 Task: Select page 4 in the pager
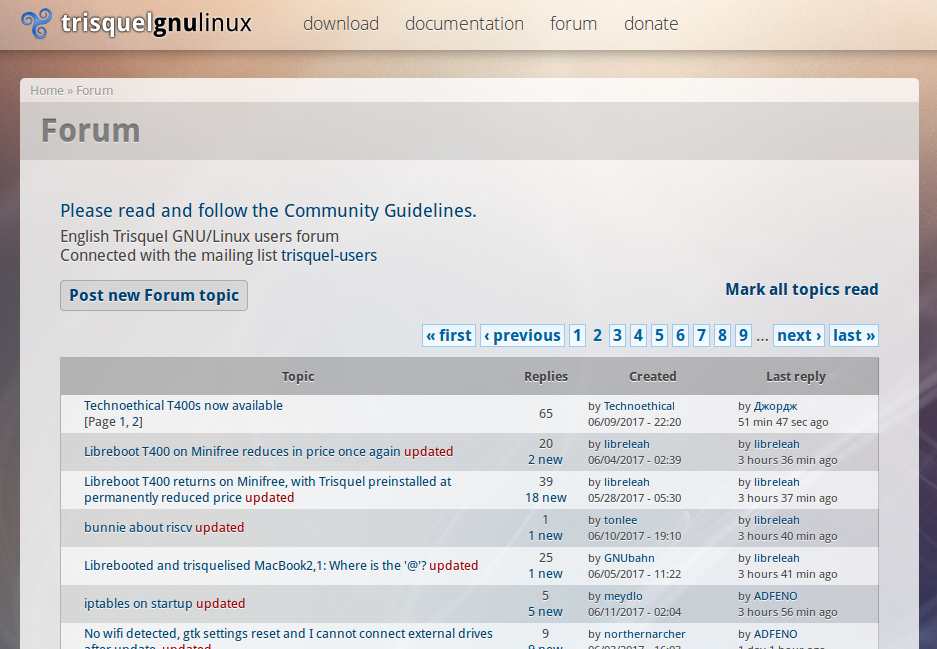(638, 335)
